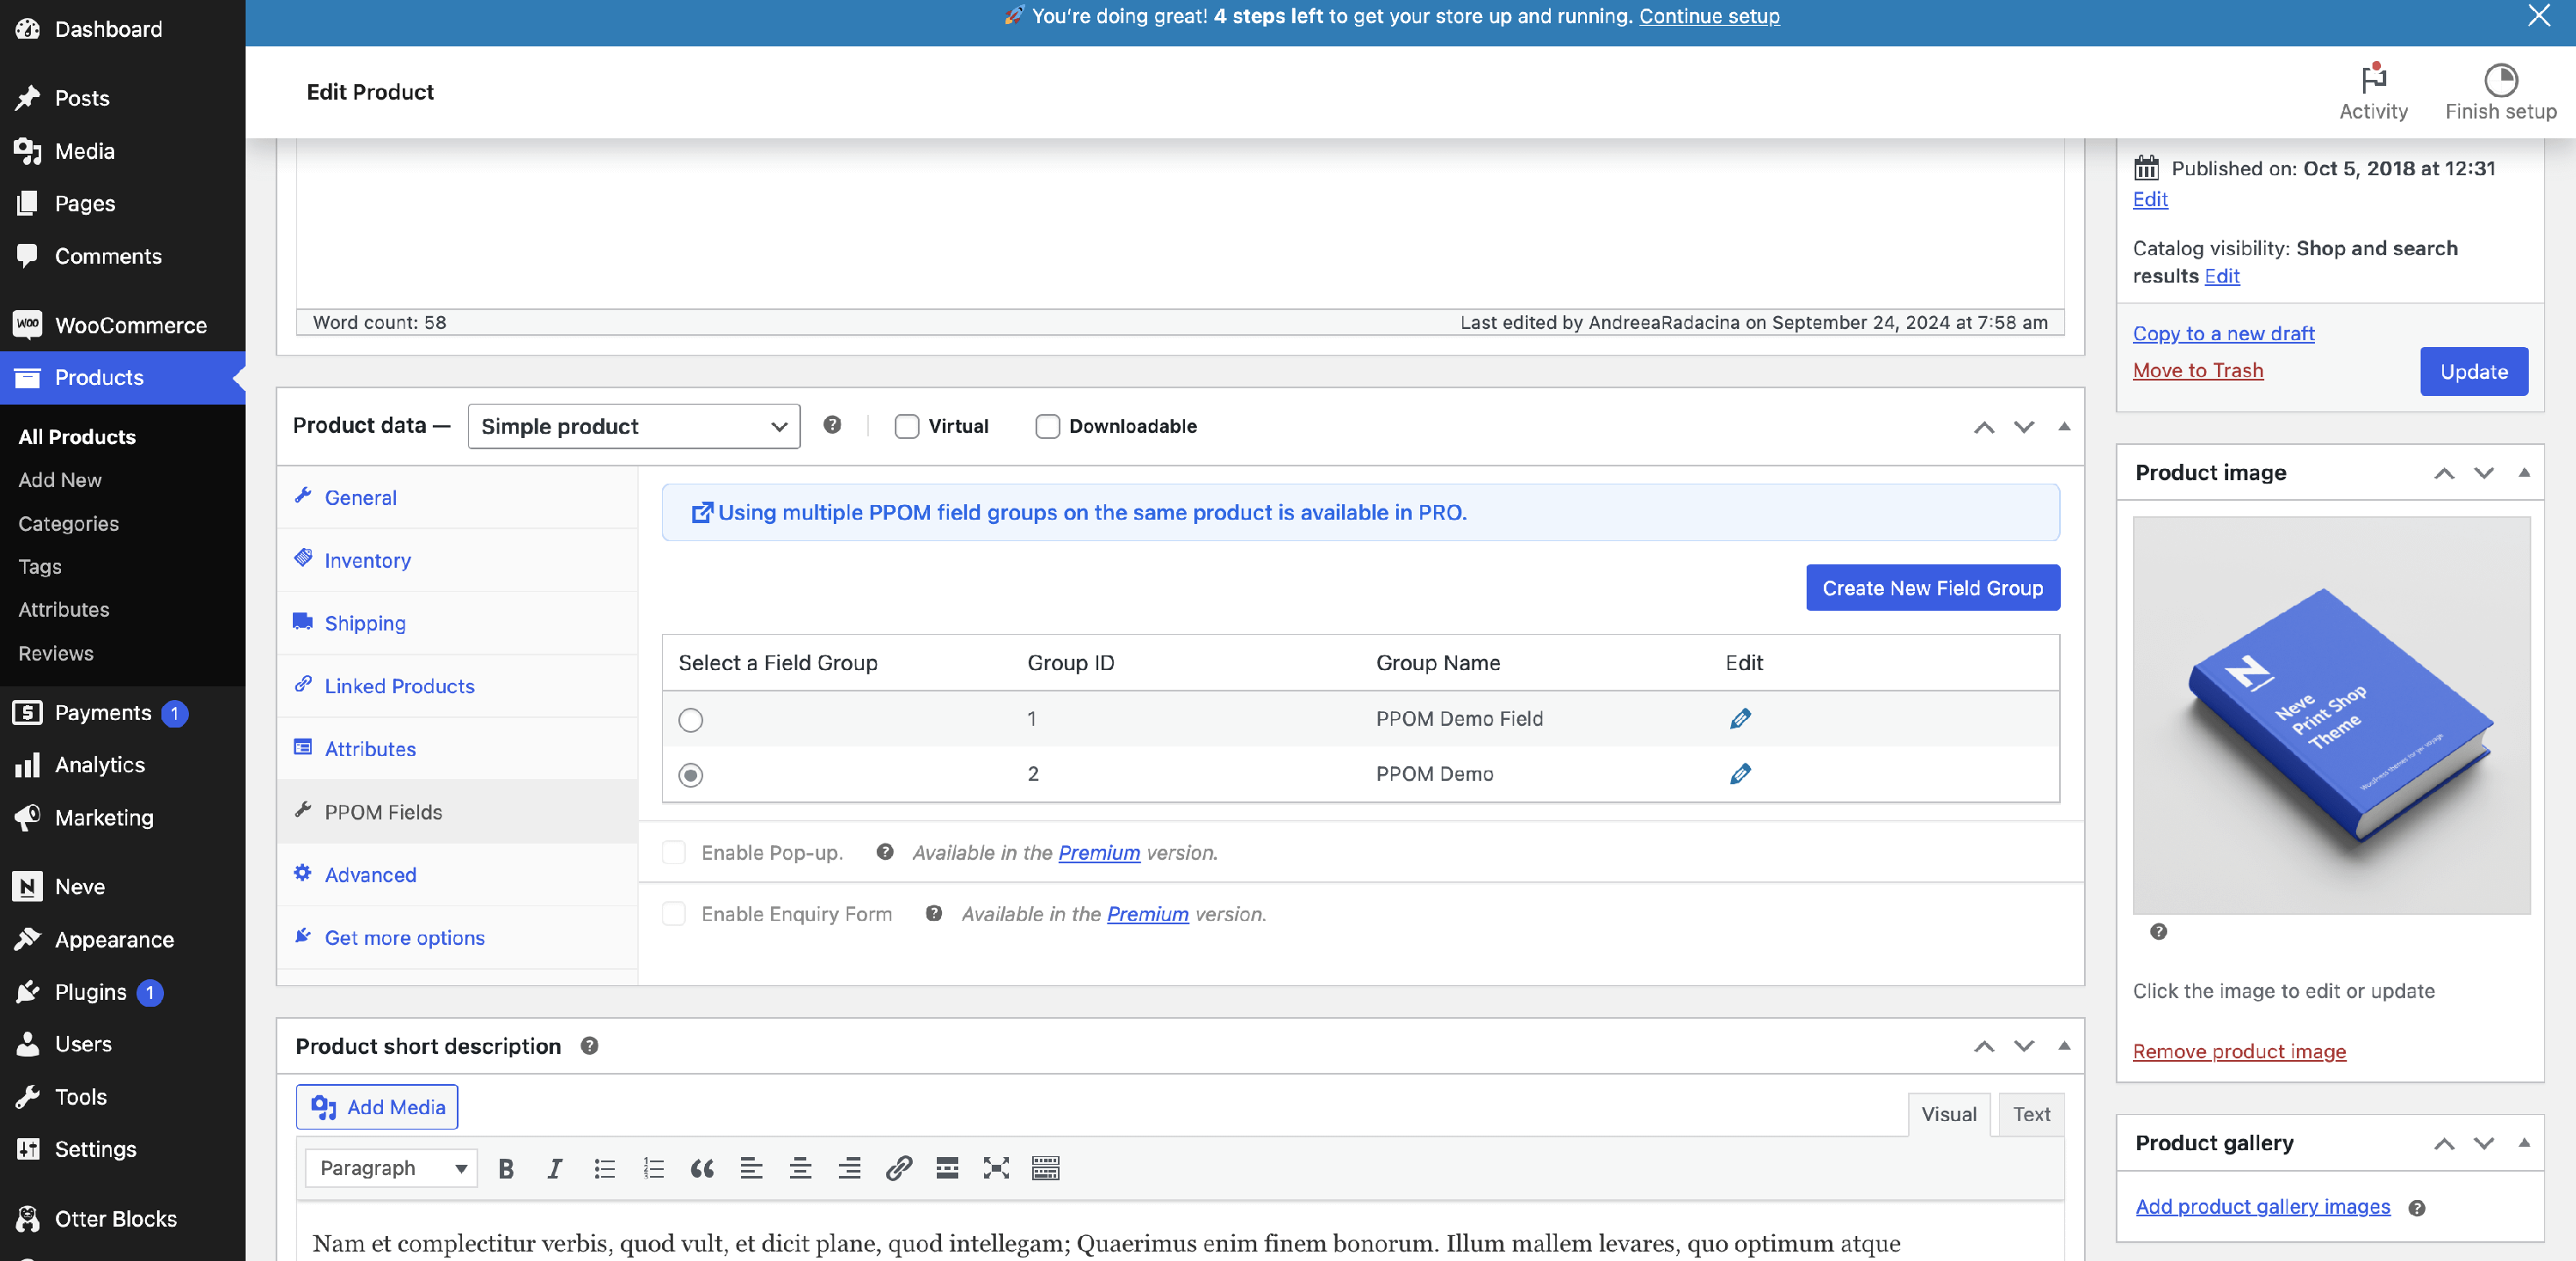Viewport: 2576px width, 1261px height.
Task: Enable the Virtual checkbox
Action: click(907, 426)
